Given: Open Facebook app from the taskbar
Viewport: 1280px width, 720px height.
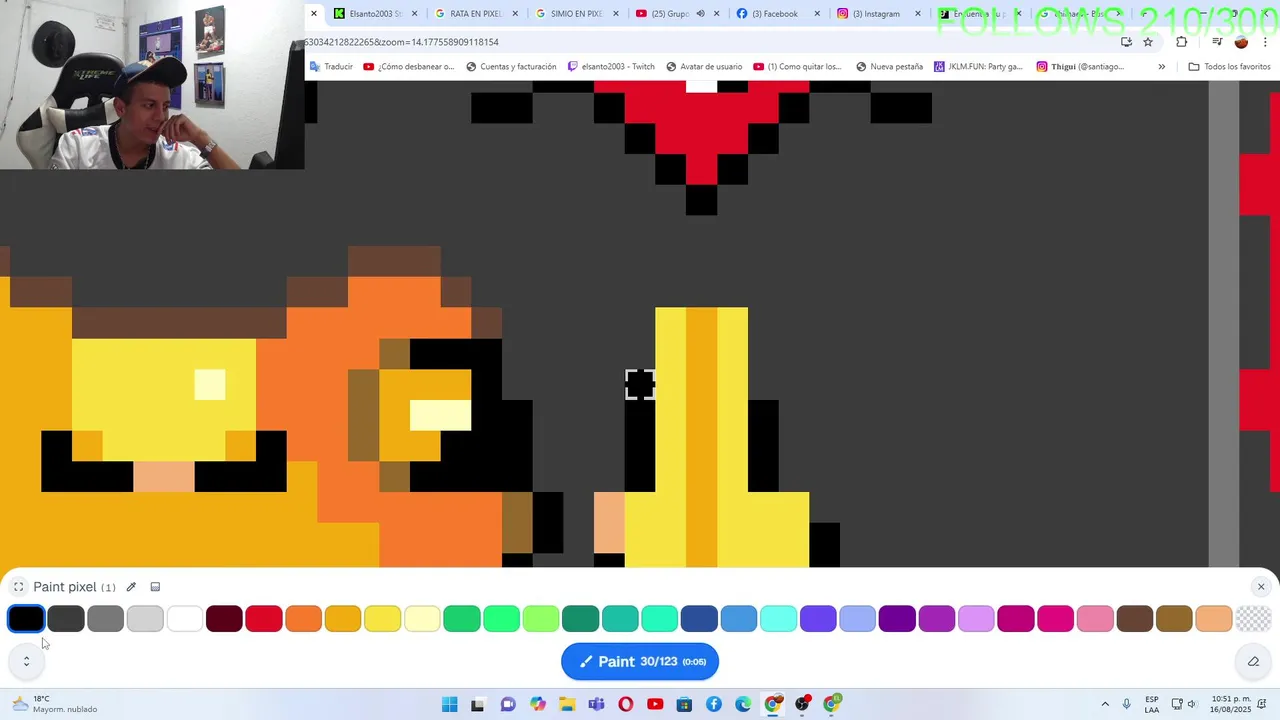Looking at the screenshot, I should click(714, 705).
